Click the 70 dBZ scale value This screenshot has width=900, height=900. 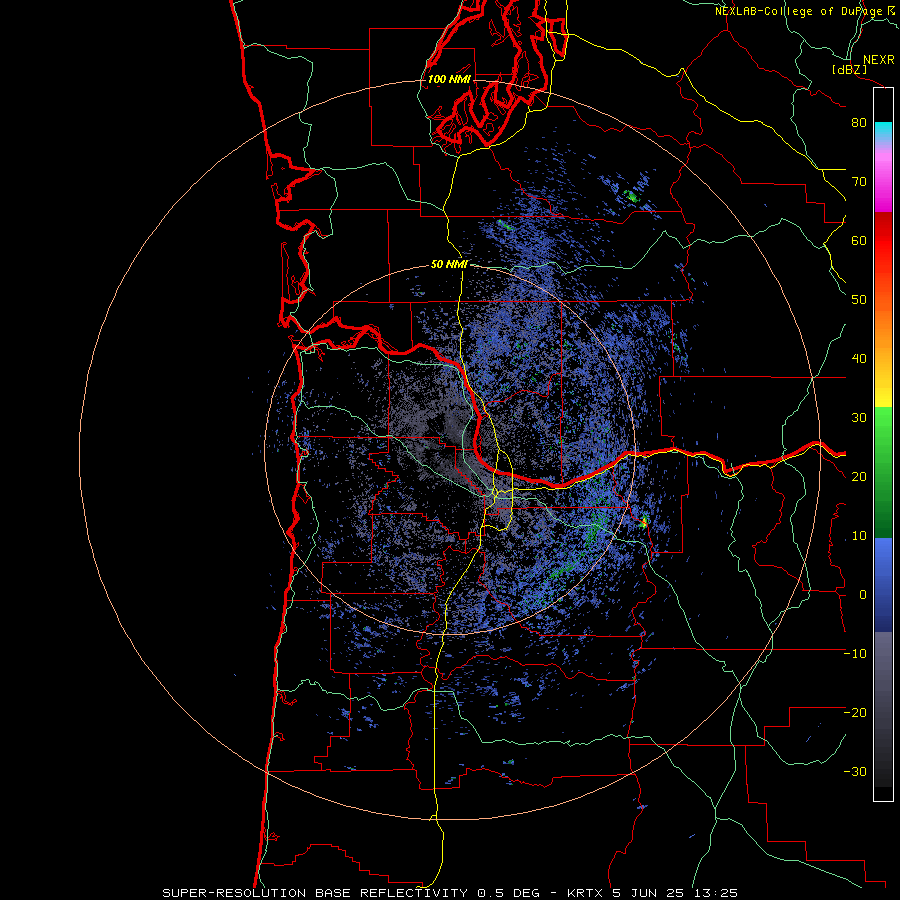tap(859, 182)
